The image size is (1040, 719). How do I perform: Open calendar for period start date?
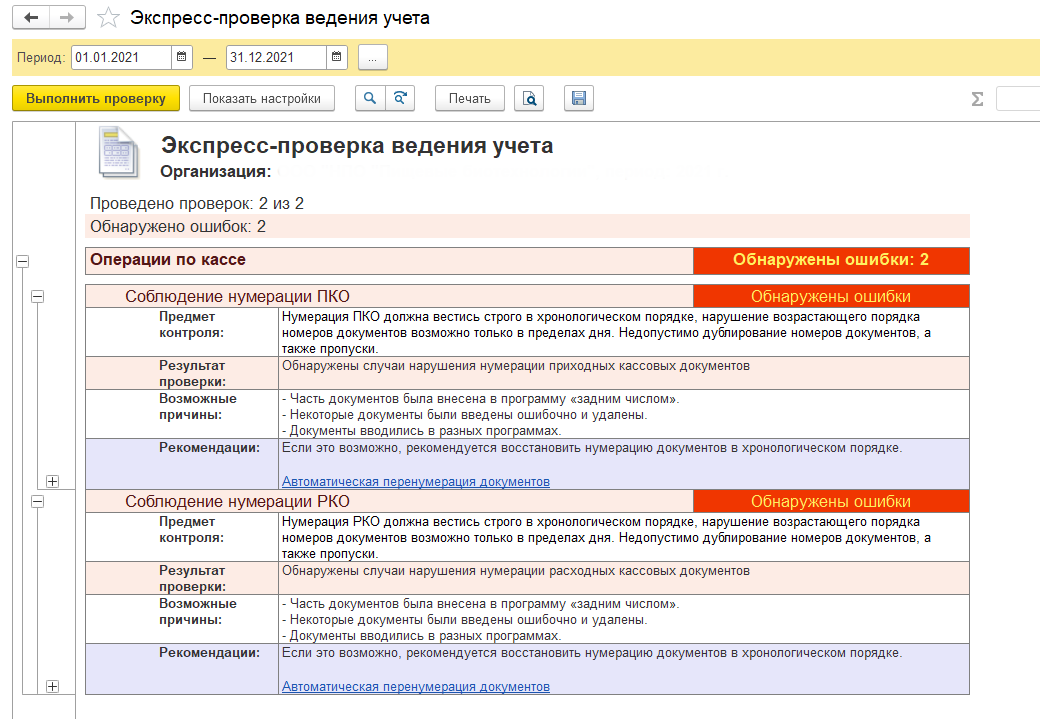[x=182, y=57]
